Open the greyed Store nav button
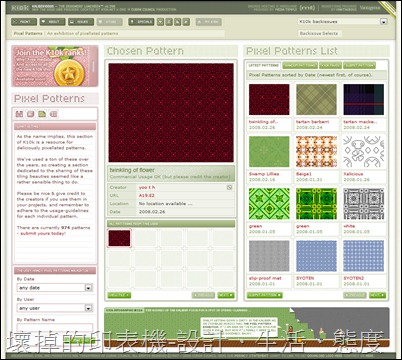The height and width of the screenshot is (360, 402). click(x=110, y=22)
